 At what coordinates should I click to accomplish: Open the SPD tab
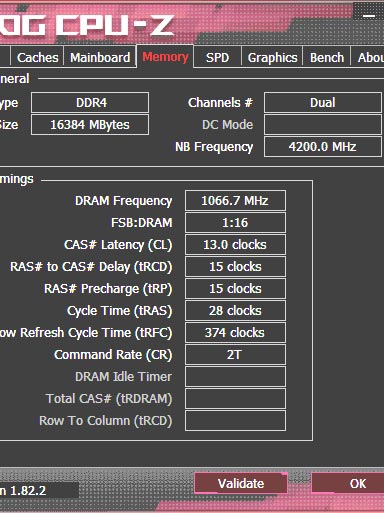tap(217, 57)
